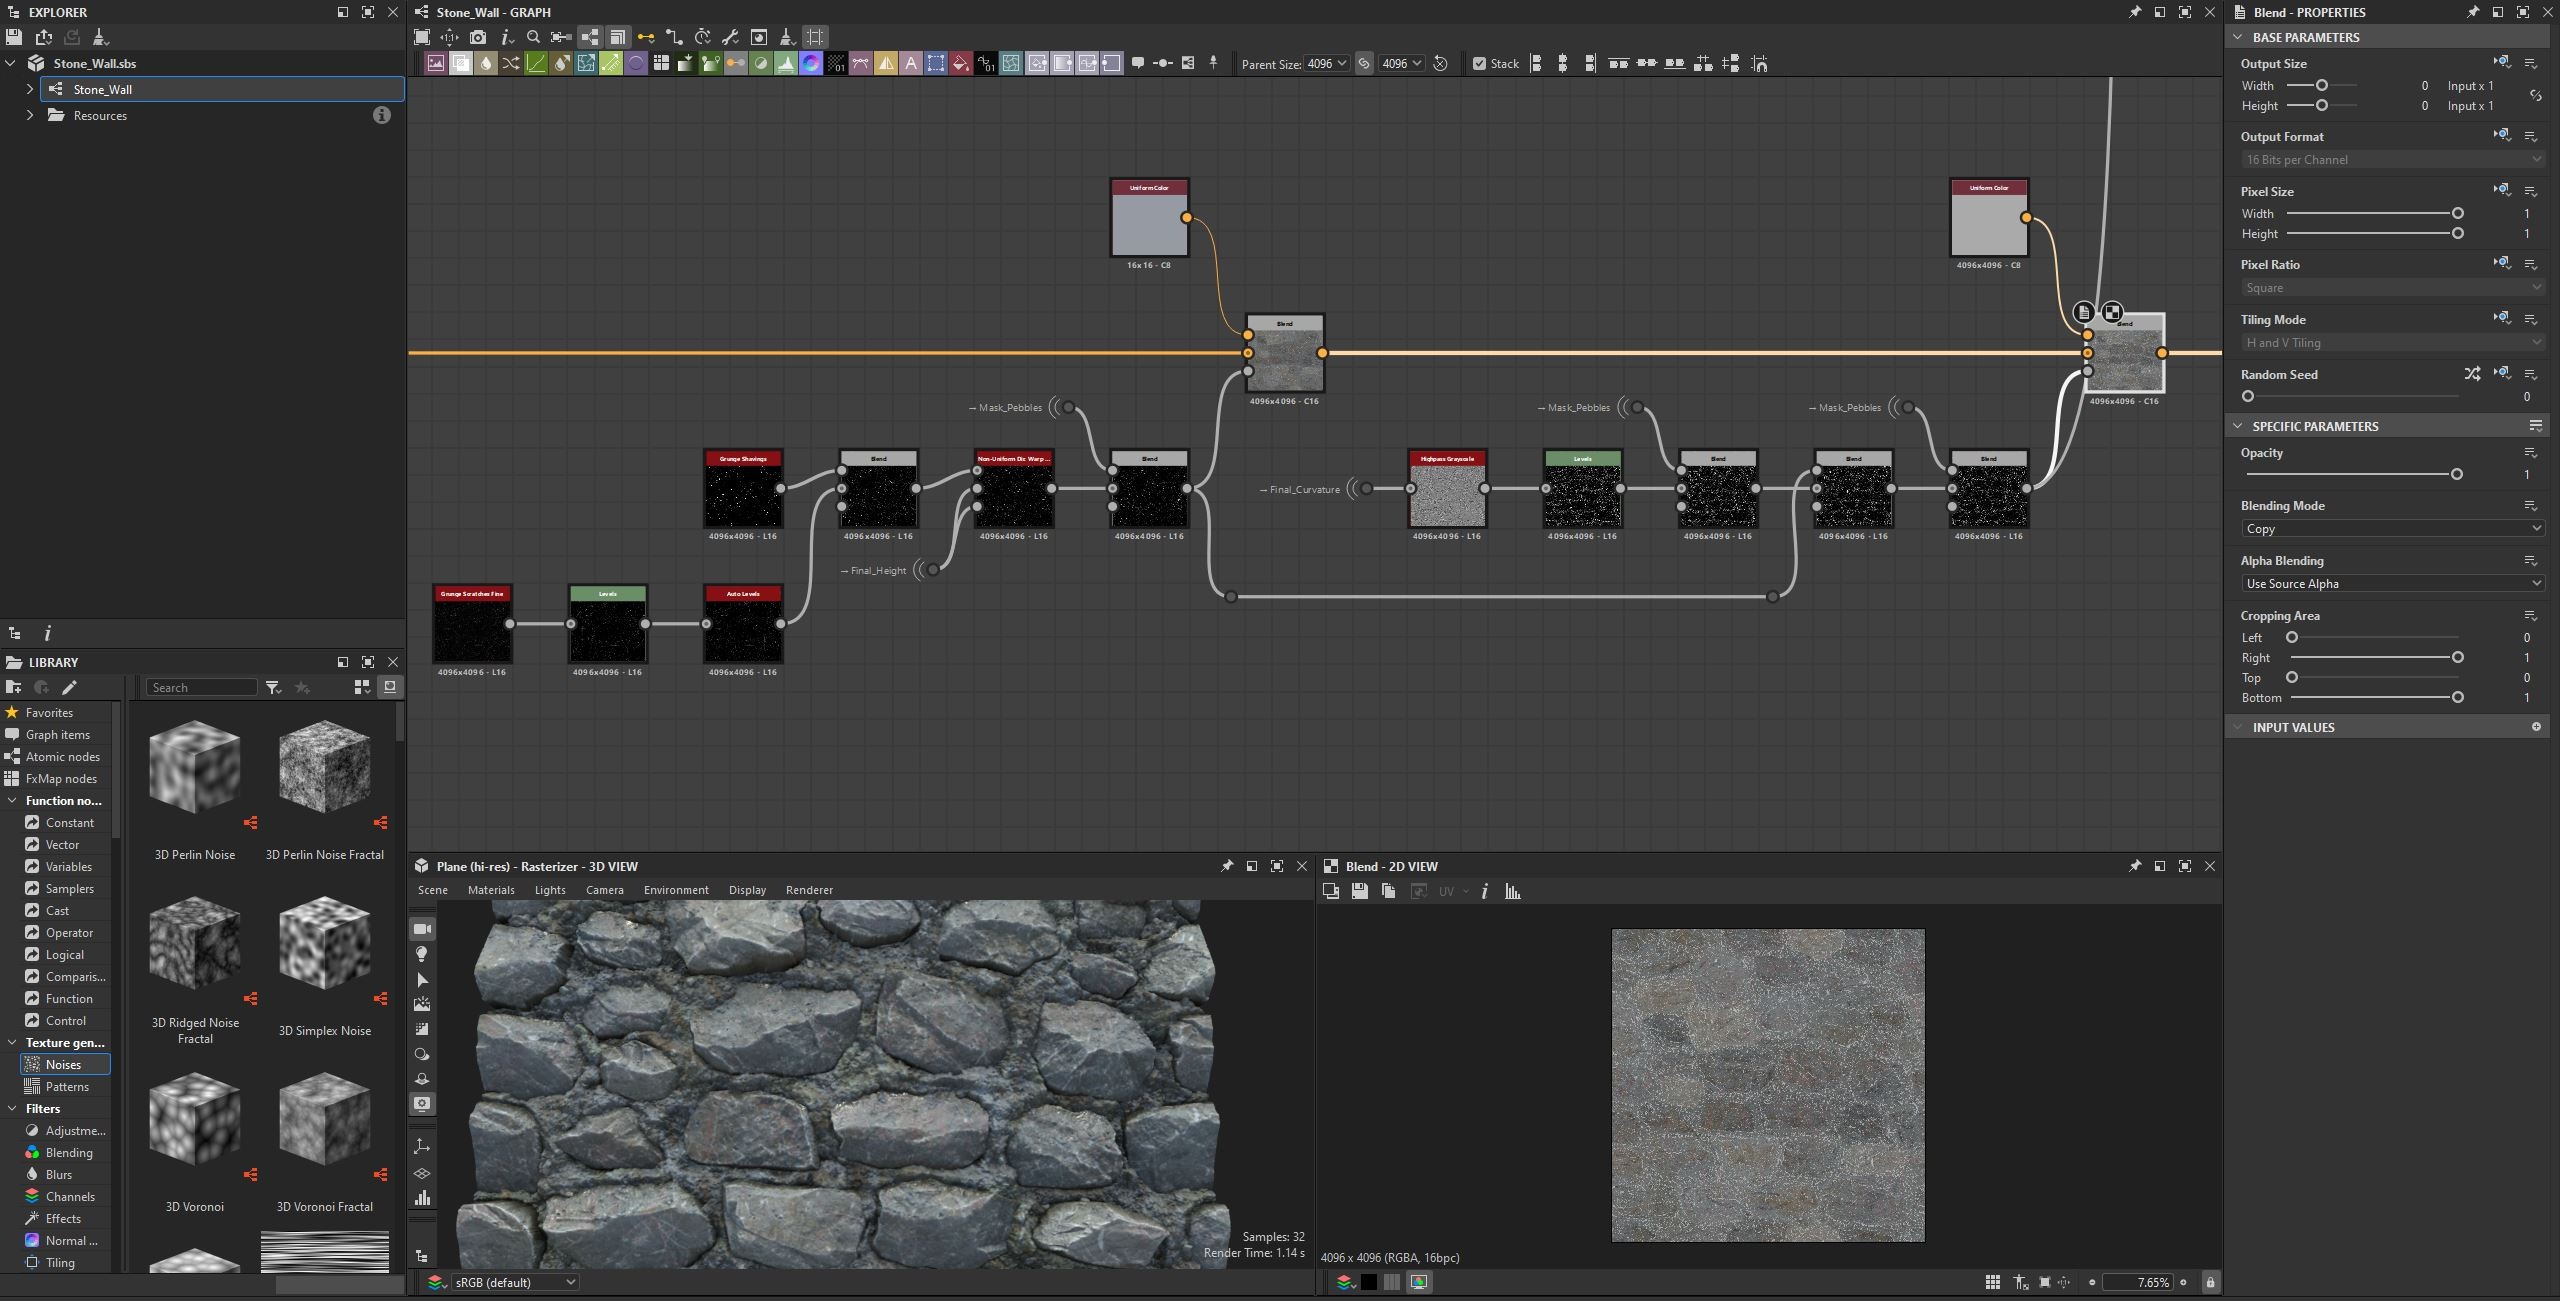This screenshot has height=1301, width=2560.
Task: Open the Blending Mode dropdown showing Copy
Action: [x=2392, y=529]
